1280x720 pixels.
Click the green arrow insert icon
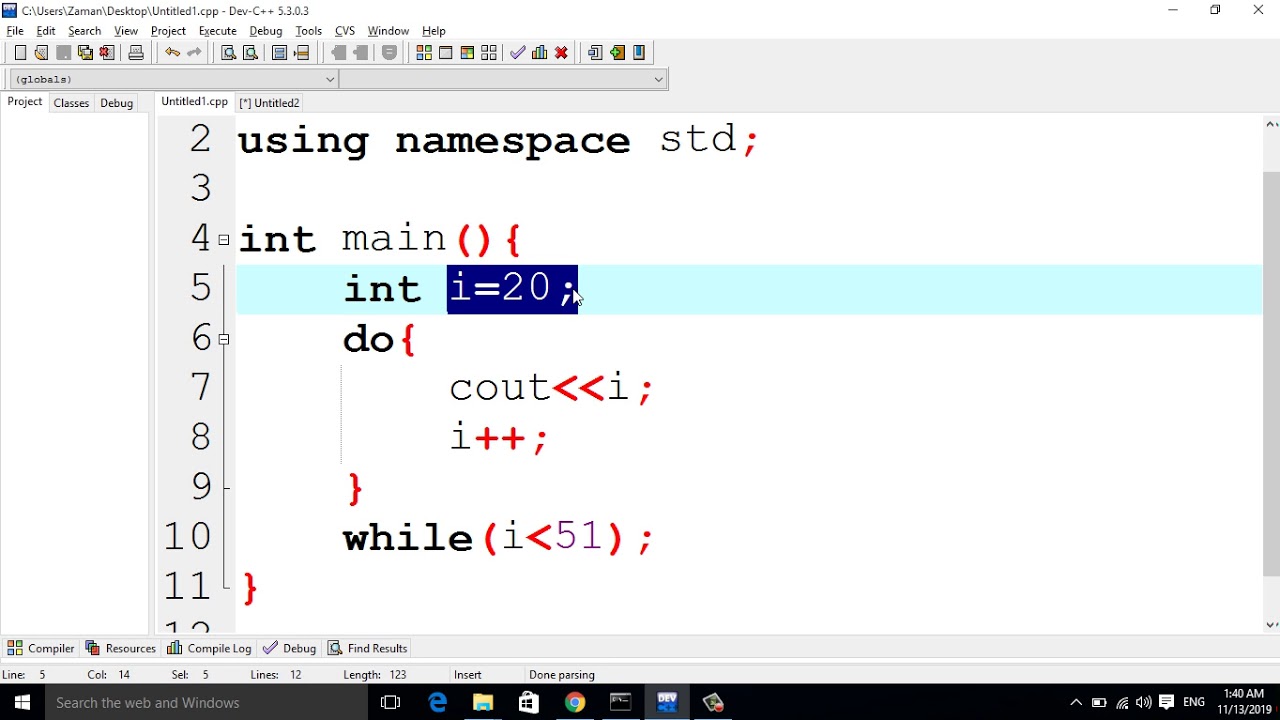pos(617,53)
